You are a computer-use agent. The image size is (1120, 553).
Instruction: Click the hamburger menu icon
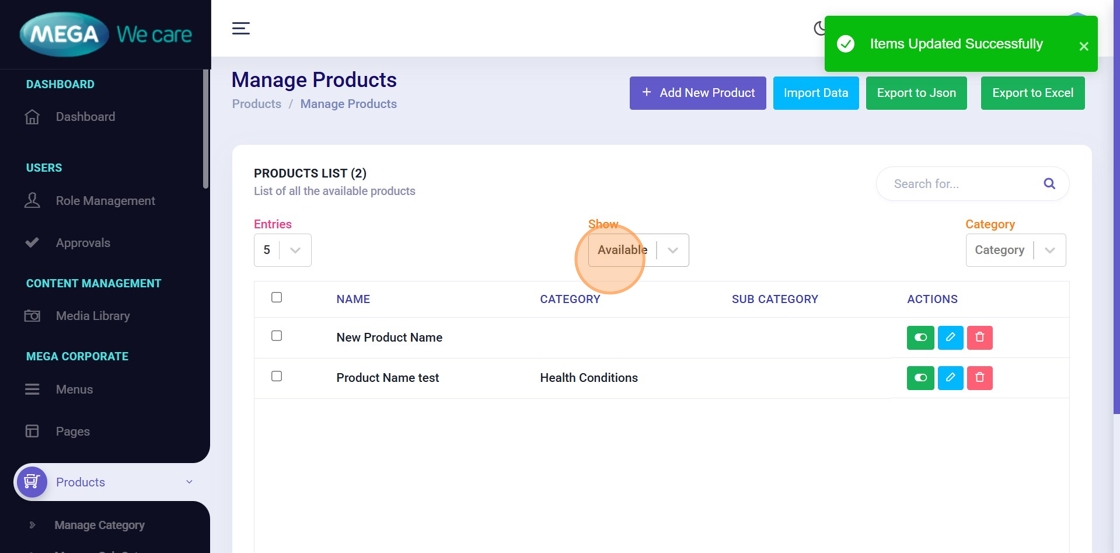point(241,28)
